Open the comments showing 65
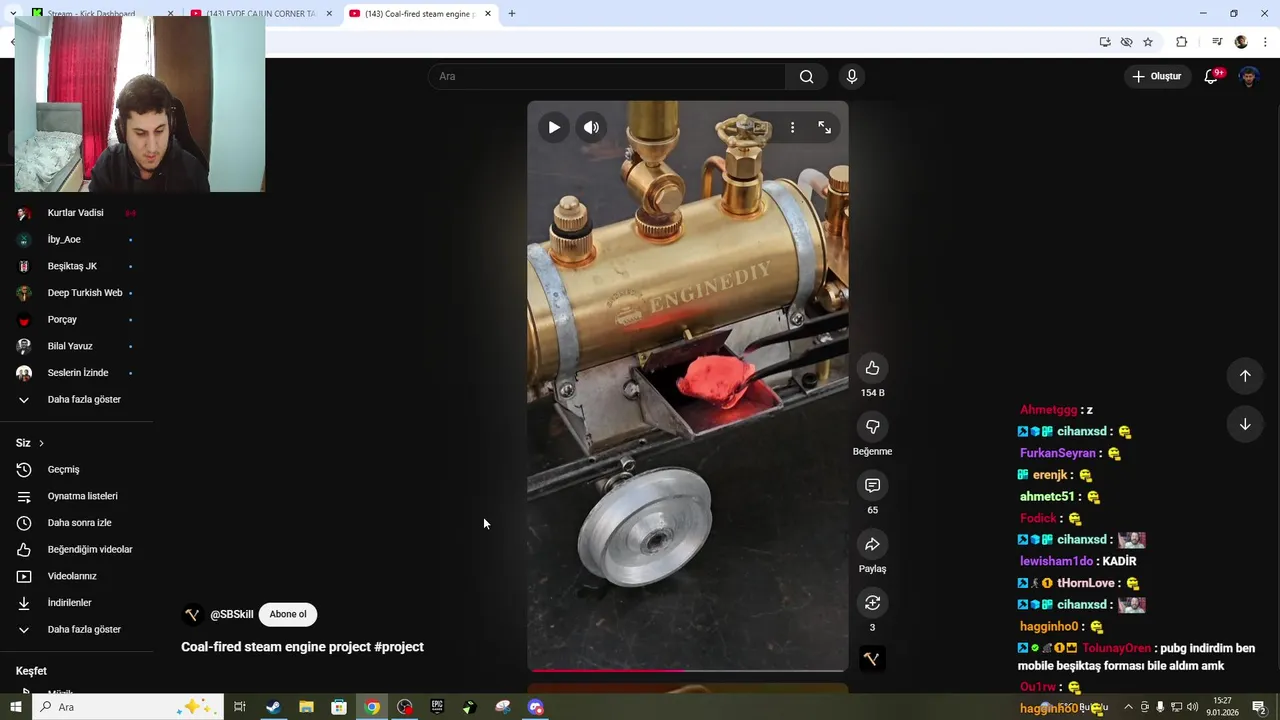 point(872,485)
